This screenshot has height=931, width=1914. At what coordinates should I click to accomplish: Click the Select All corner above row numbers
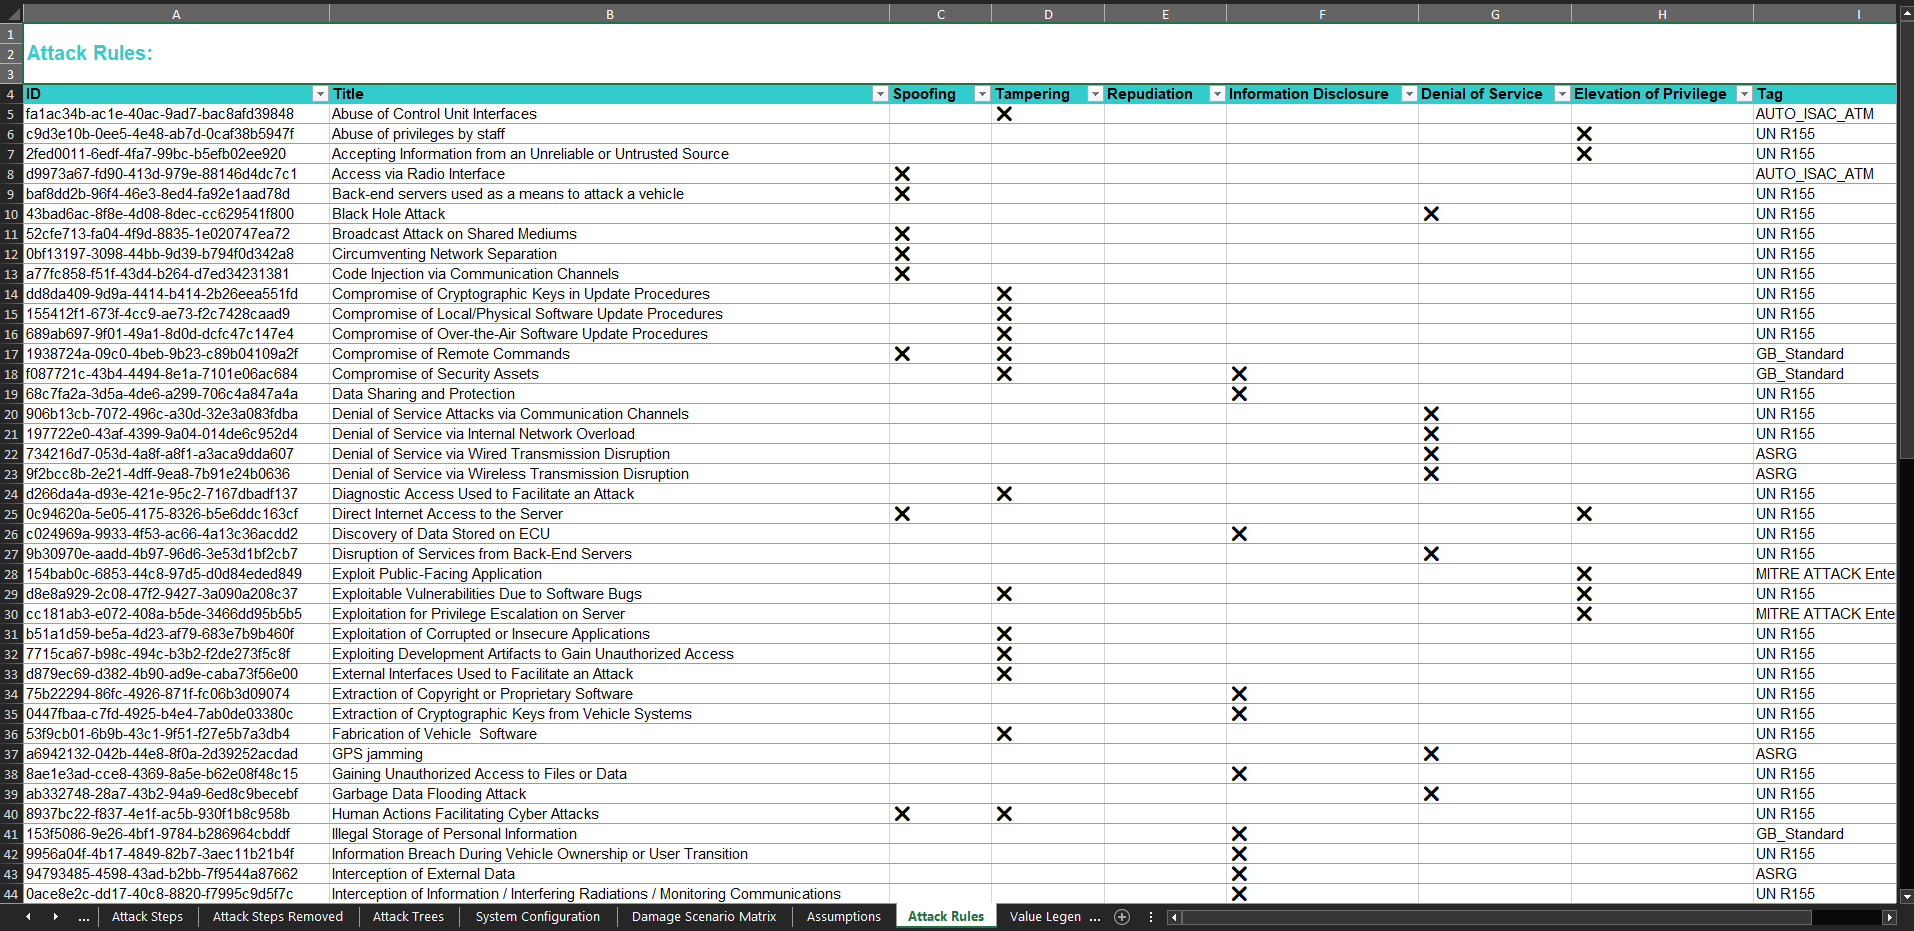pos(10,13)
